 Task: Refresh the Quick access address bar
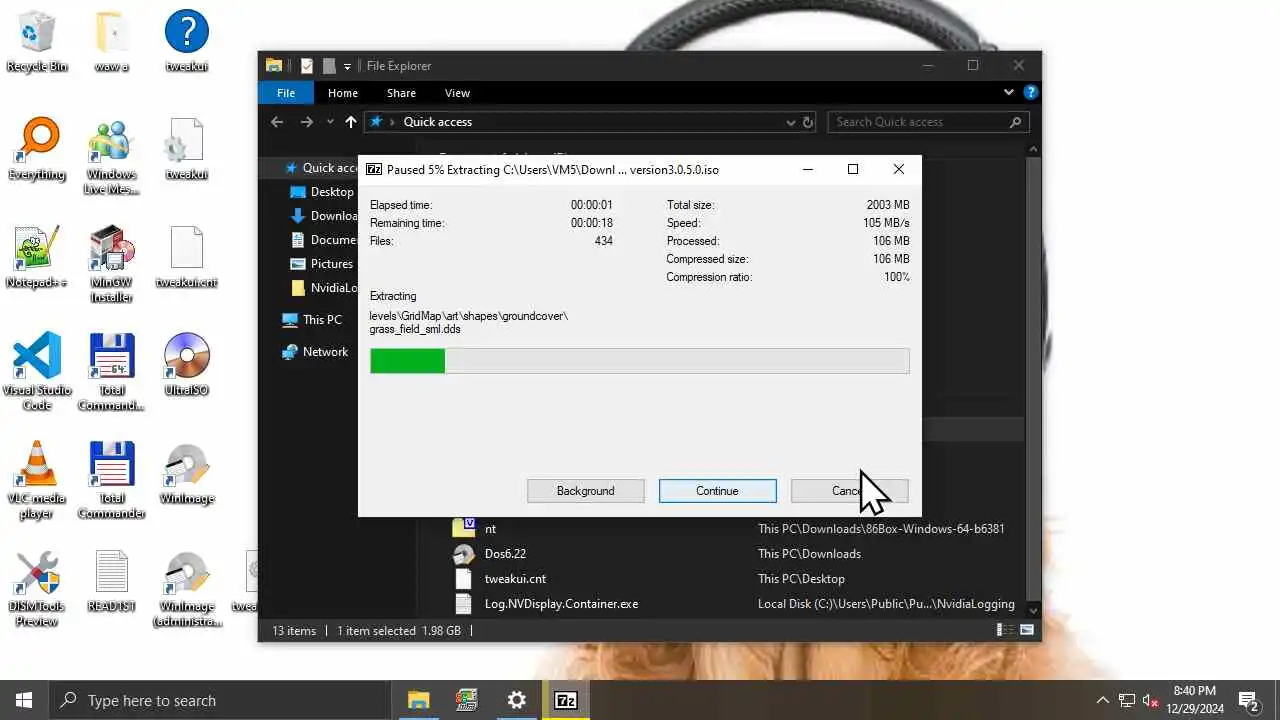[x=808, y=122]
